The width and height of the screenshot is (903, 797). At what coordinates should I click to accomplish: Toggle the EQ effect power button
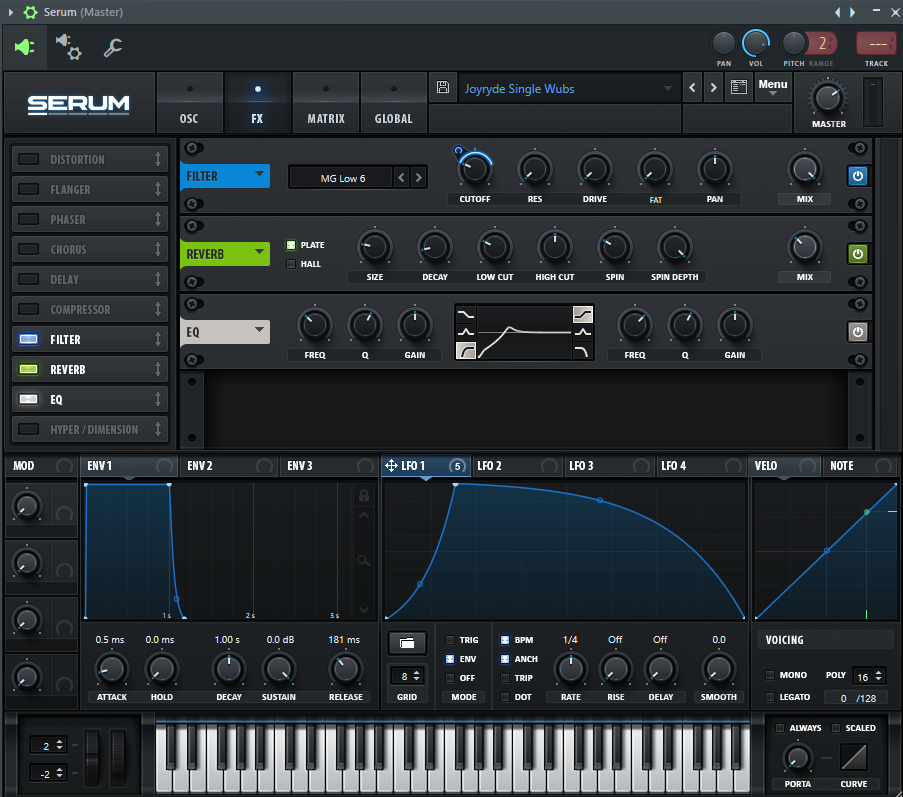858,332
